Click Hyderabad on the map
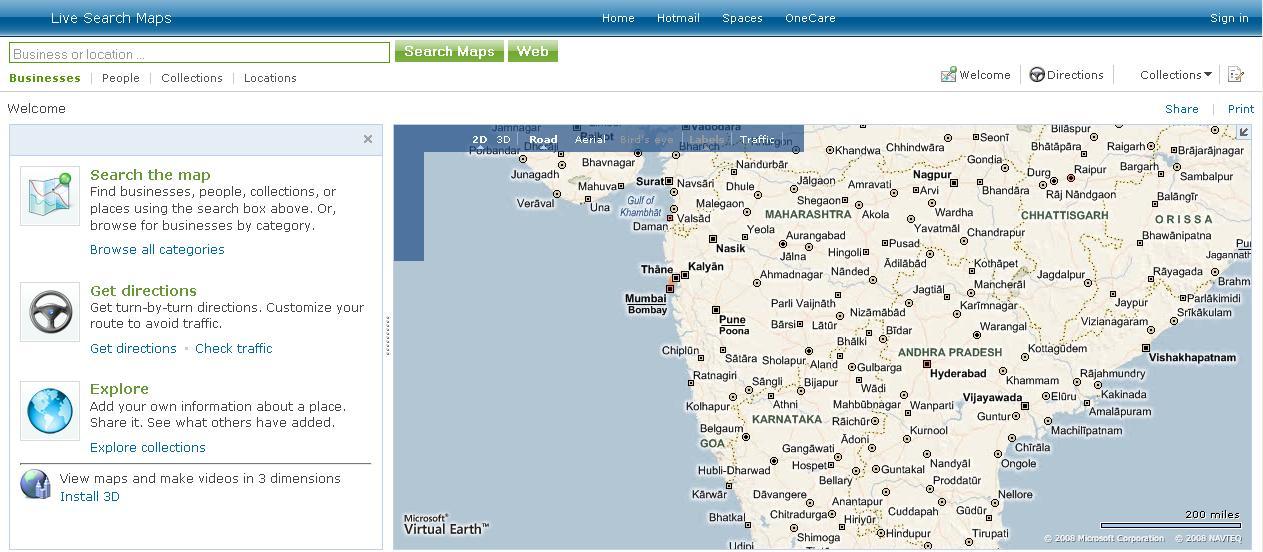 [x=958, y=374]
